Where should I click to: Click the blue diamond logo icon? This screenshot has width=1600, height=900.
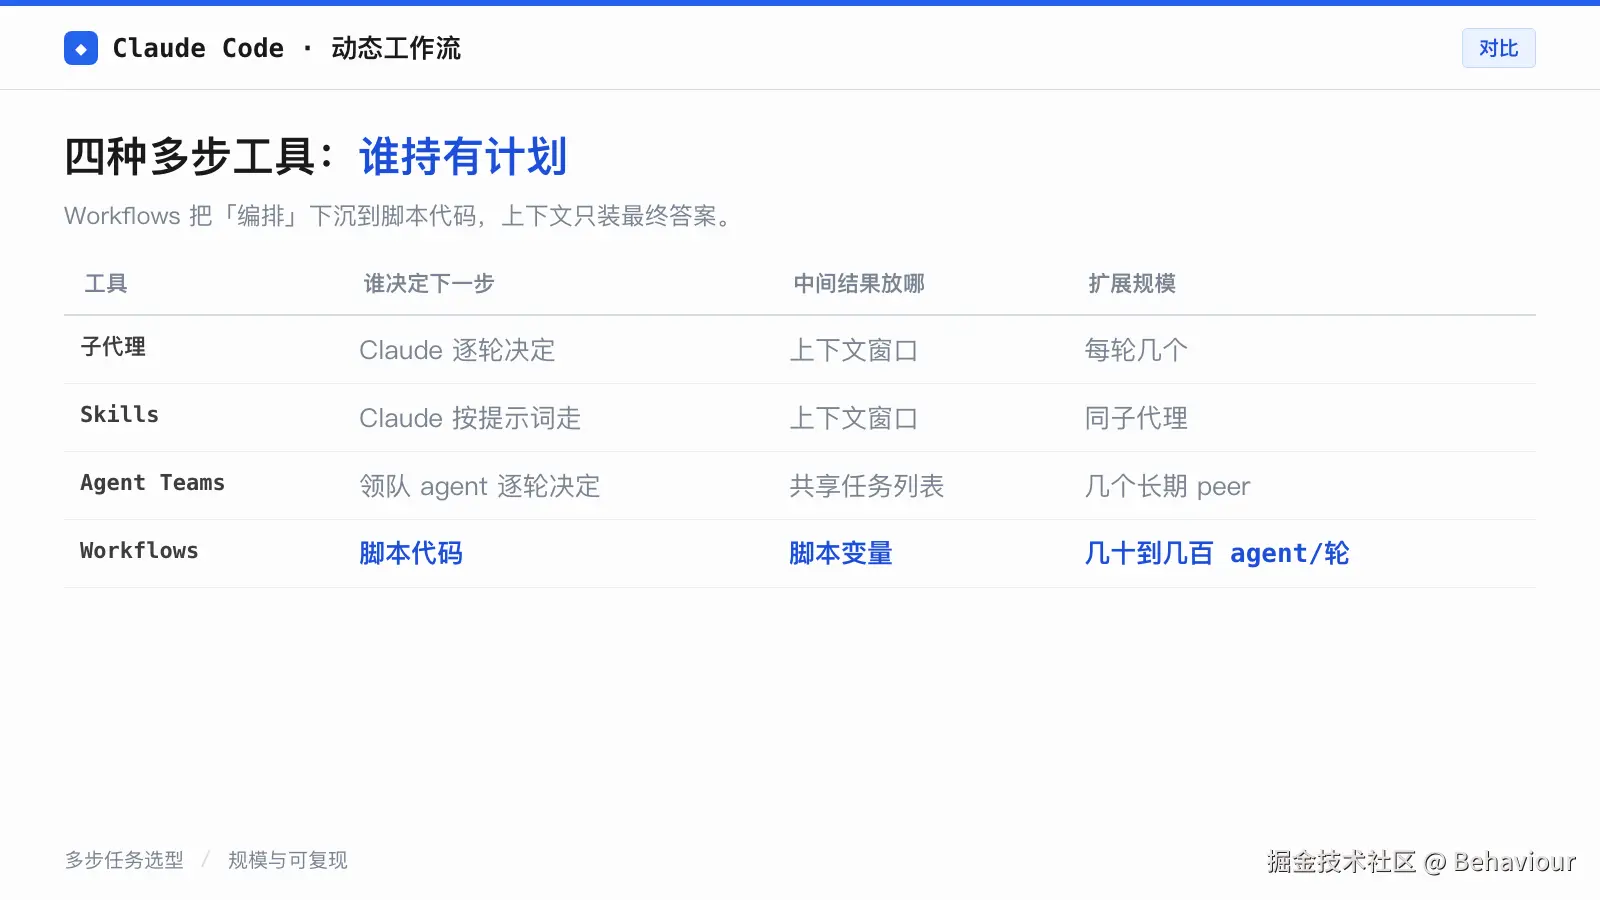tap(81, 48)
